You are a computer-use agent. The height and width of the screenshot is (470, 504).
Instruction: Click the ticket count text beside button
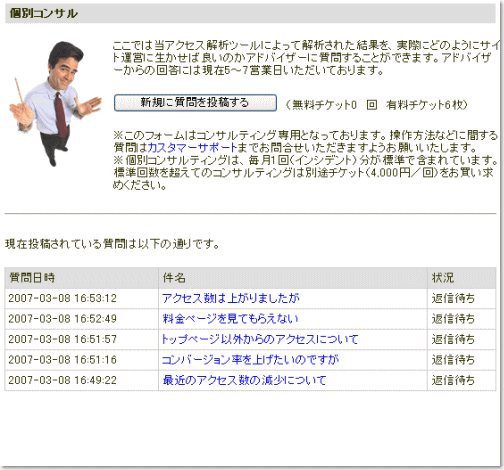[377, 105]
